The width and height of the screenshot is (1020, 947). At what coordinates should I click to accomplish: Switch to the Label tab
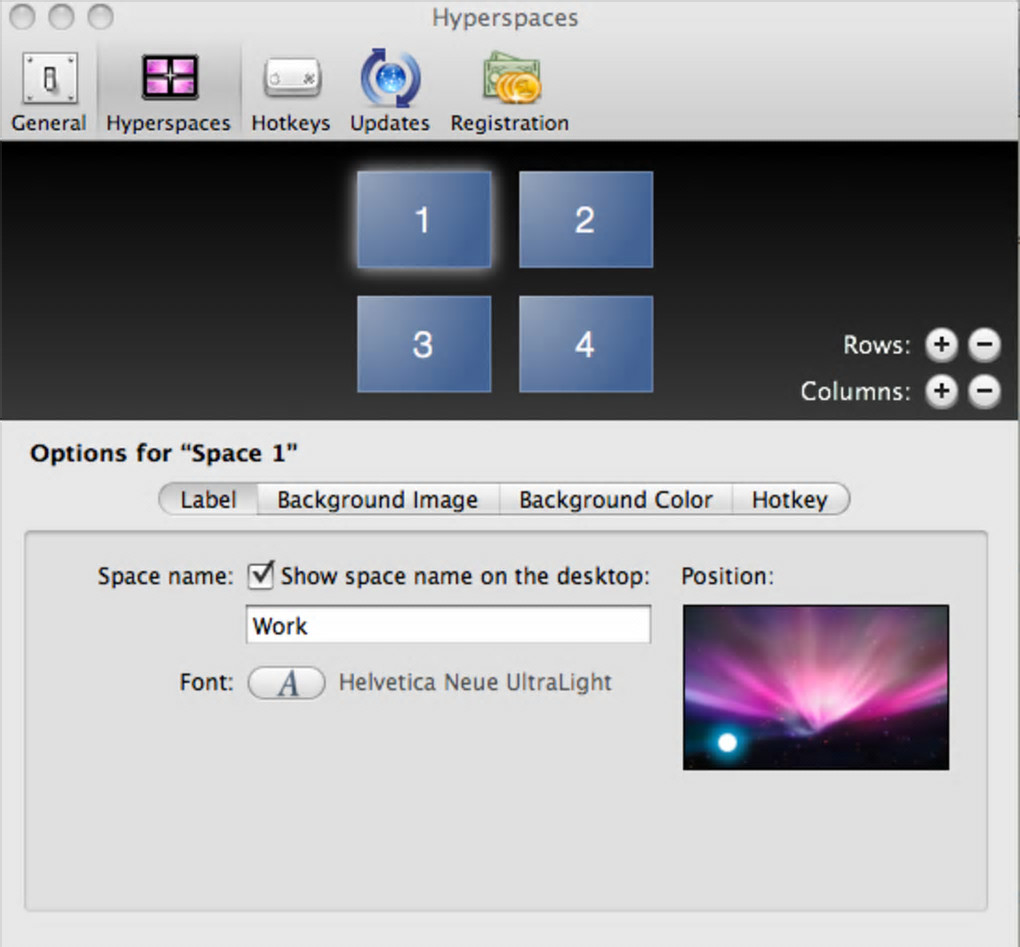tap(208, 500)
